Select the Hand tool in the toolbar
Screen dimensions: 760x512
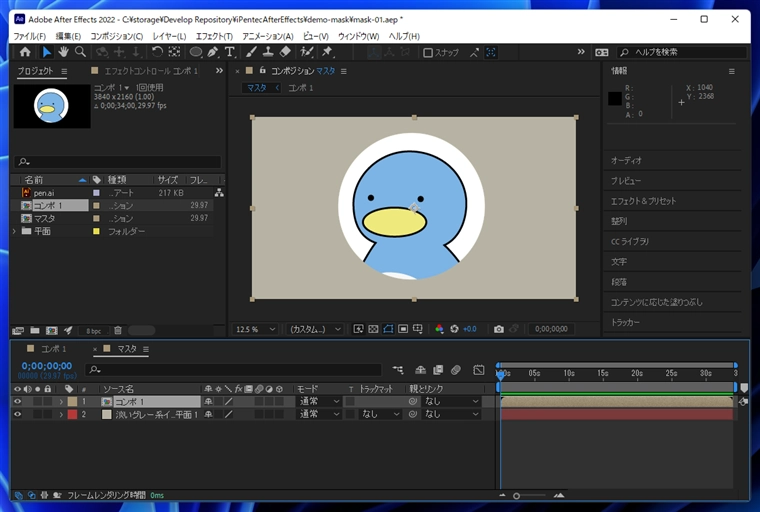pyautogui.click(x=63, y=52)
